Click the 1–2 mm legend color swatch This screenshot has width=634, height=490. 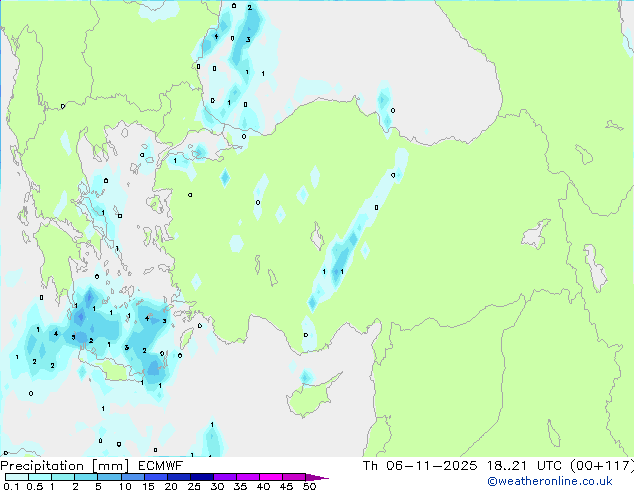coord(63,477)
